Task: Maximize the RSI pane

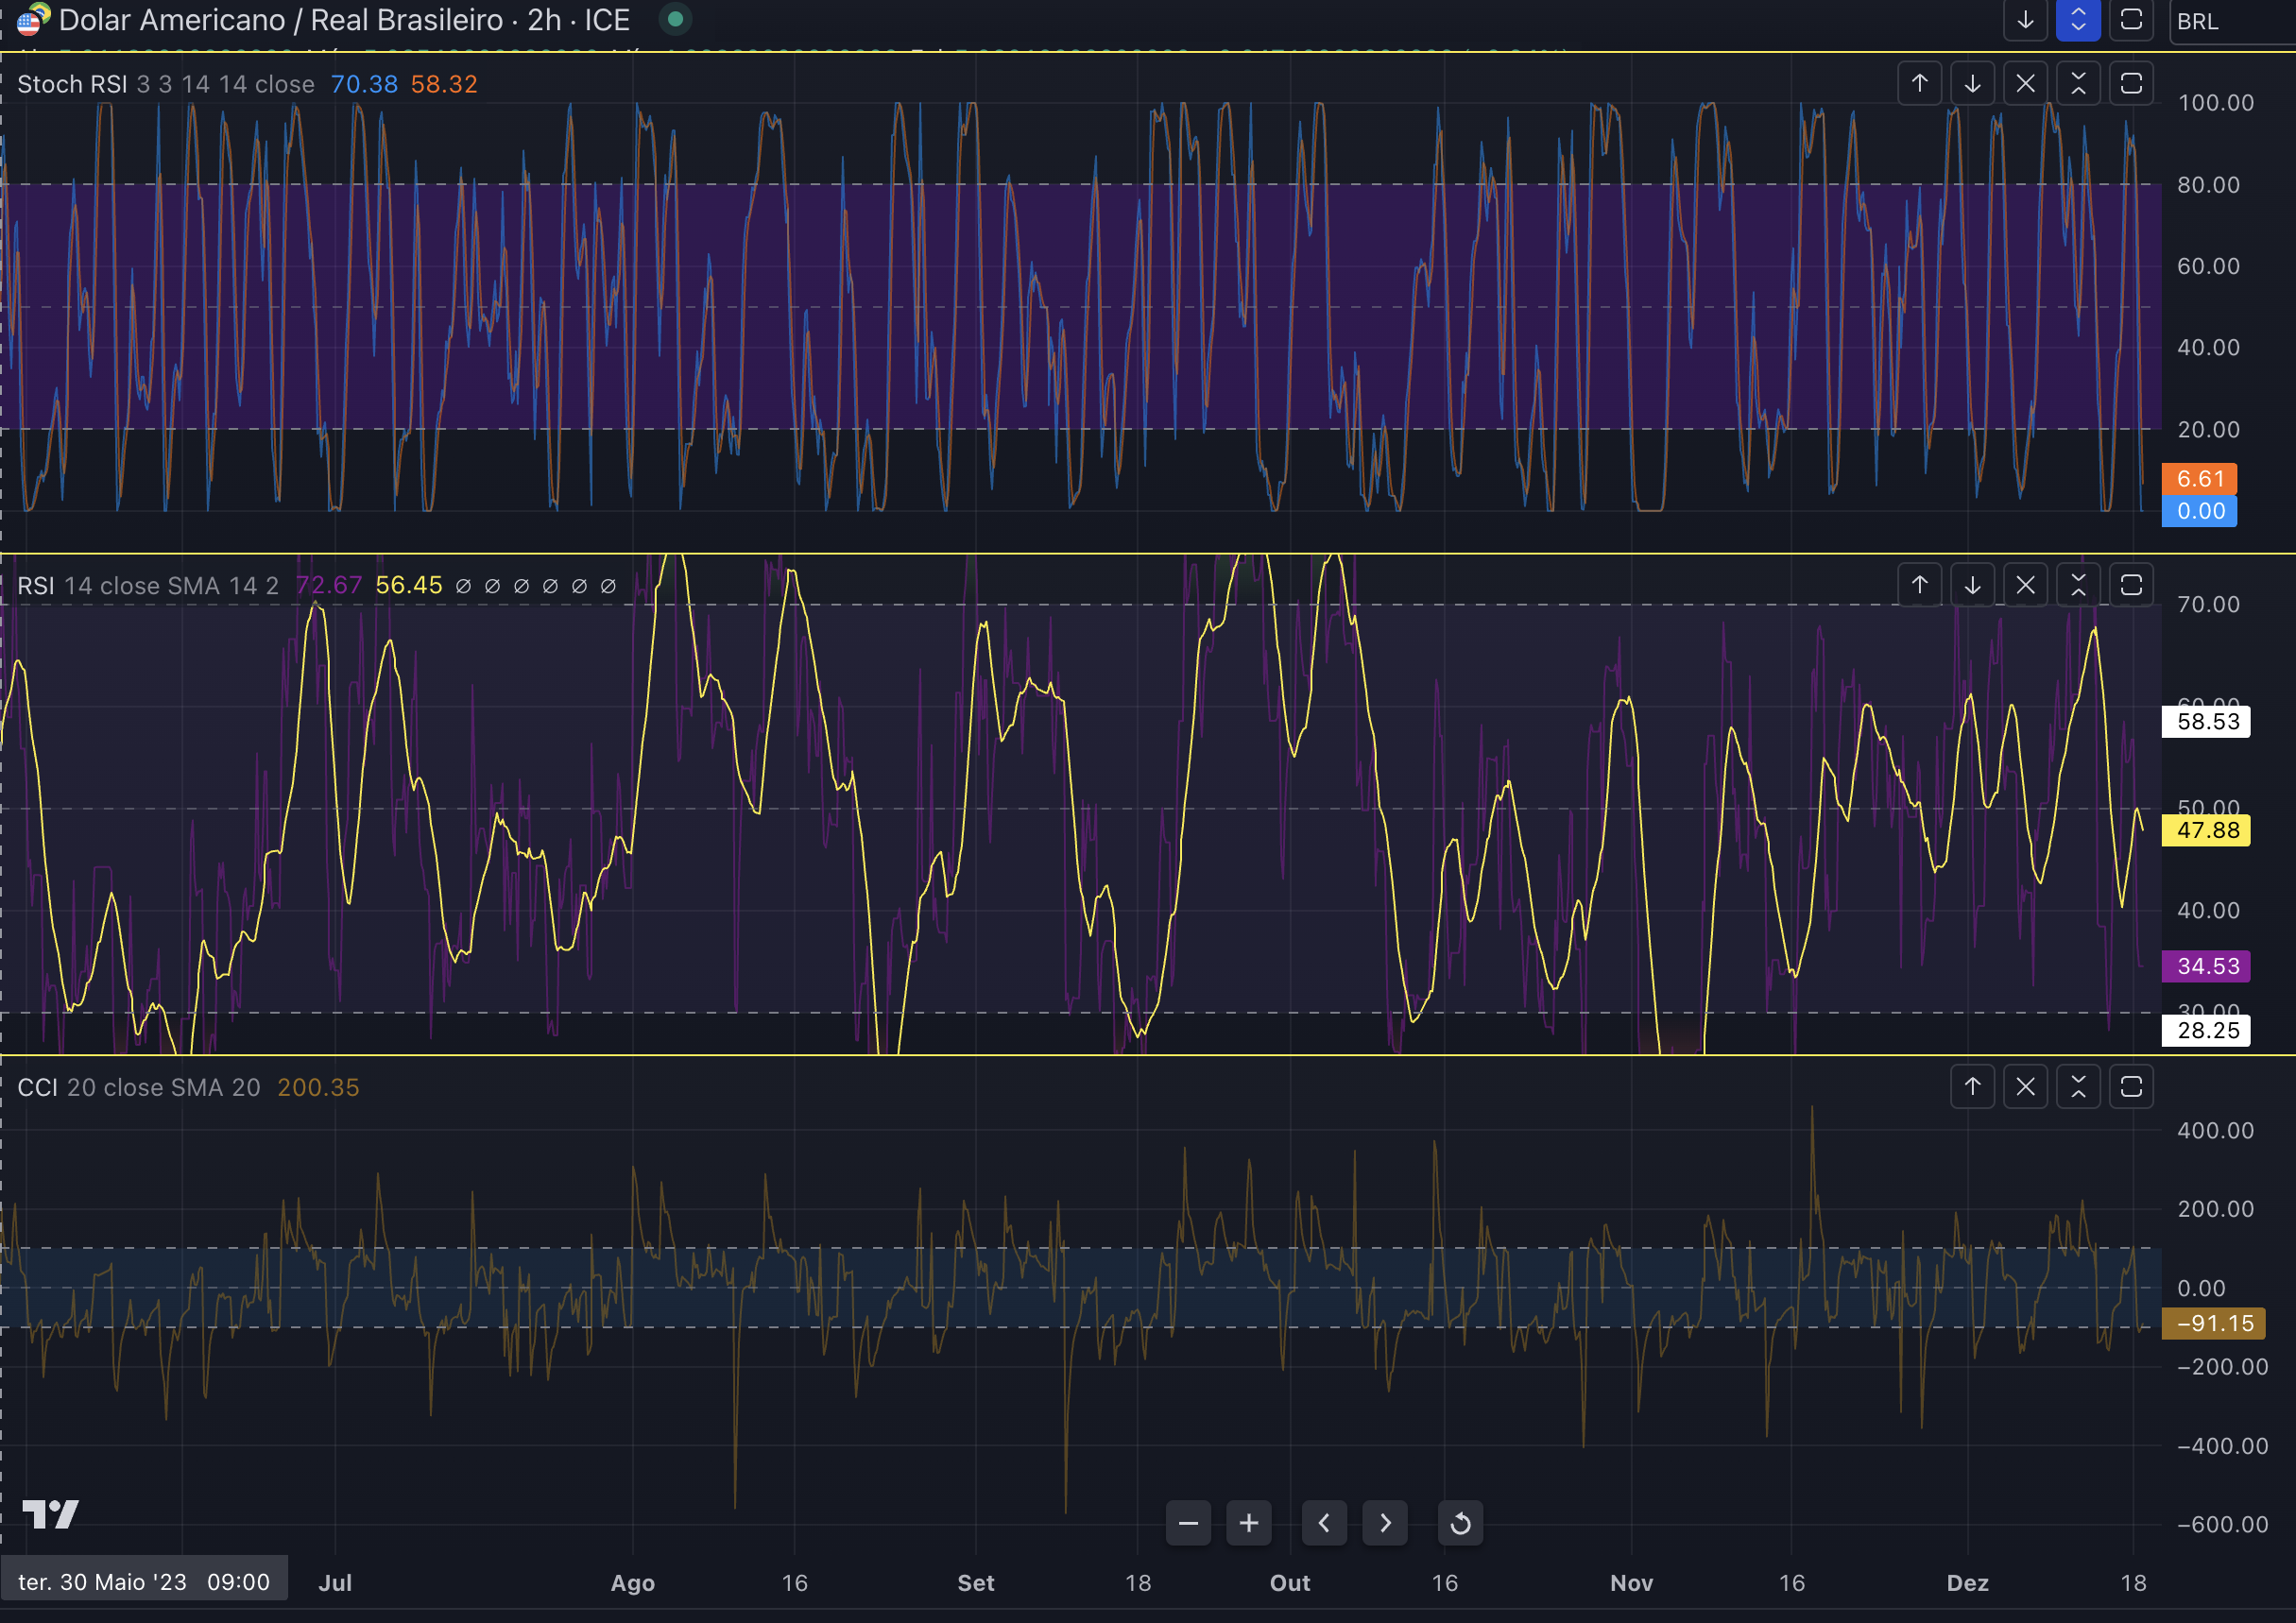Action: point(2131,585)
